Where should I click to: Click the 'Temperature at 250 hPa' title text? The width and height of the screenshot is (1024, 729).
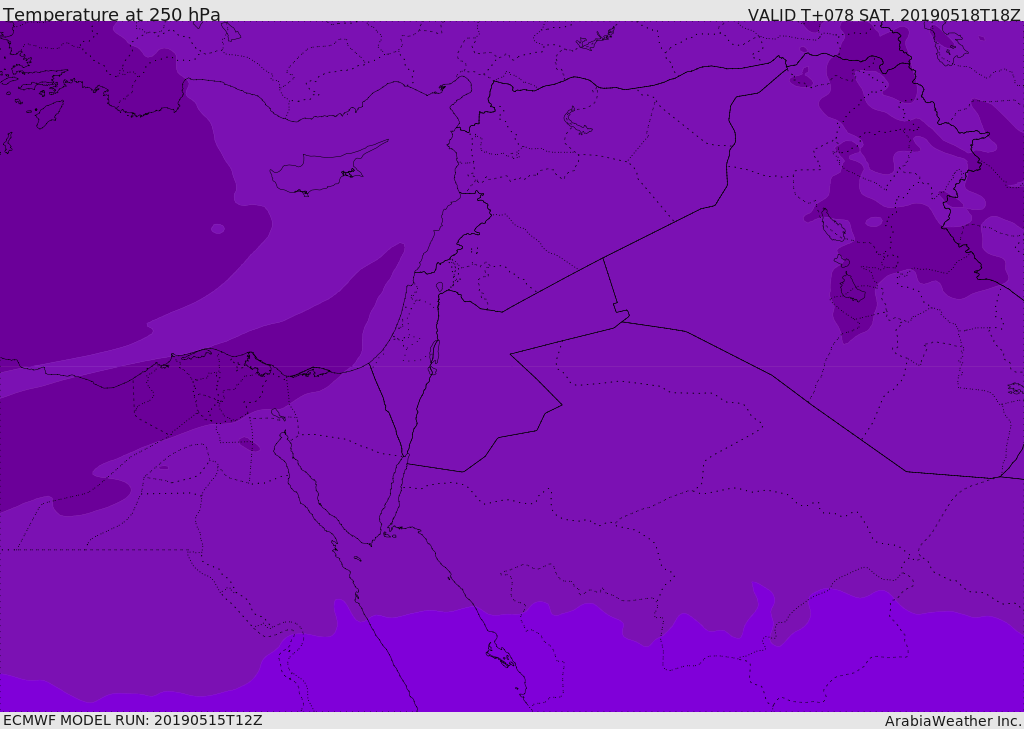(112, 14)
